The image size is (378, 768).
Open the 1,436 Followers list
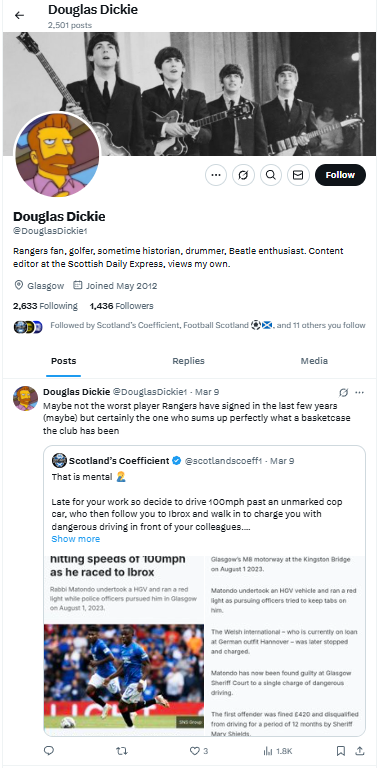coord(121,306)
